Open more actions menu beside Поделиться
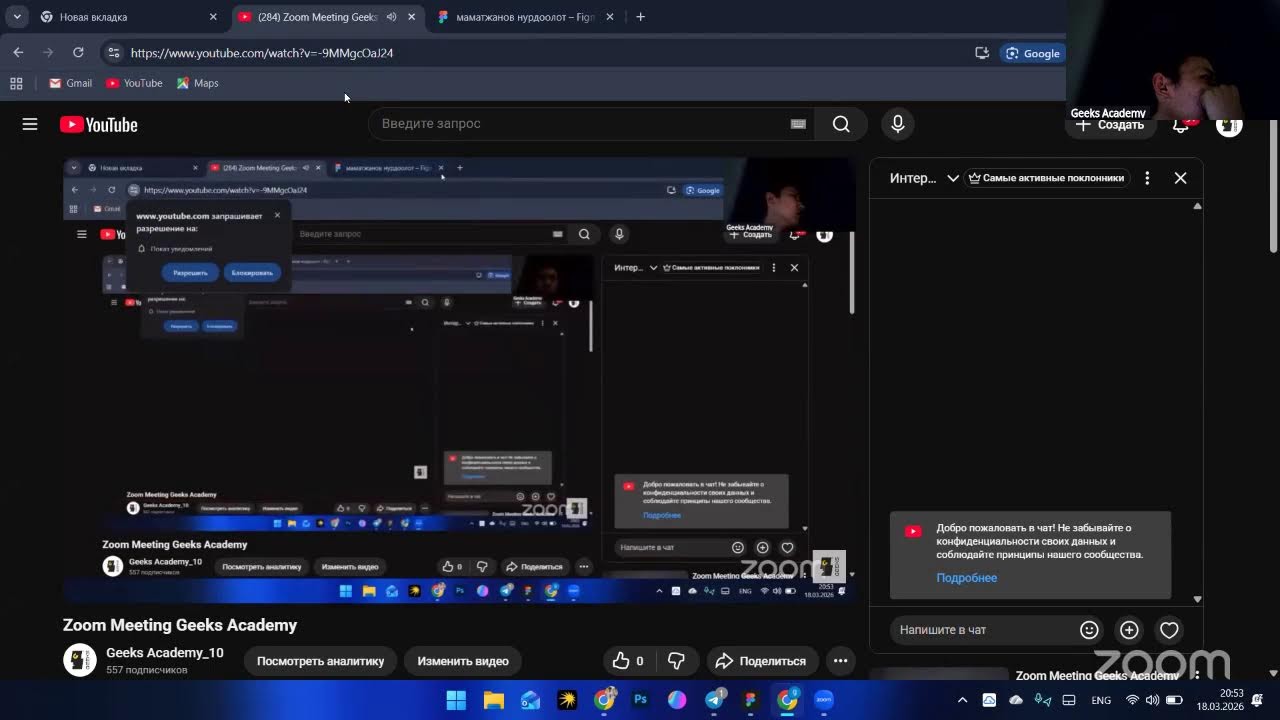 click(x=840, y=661)
